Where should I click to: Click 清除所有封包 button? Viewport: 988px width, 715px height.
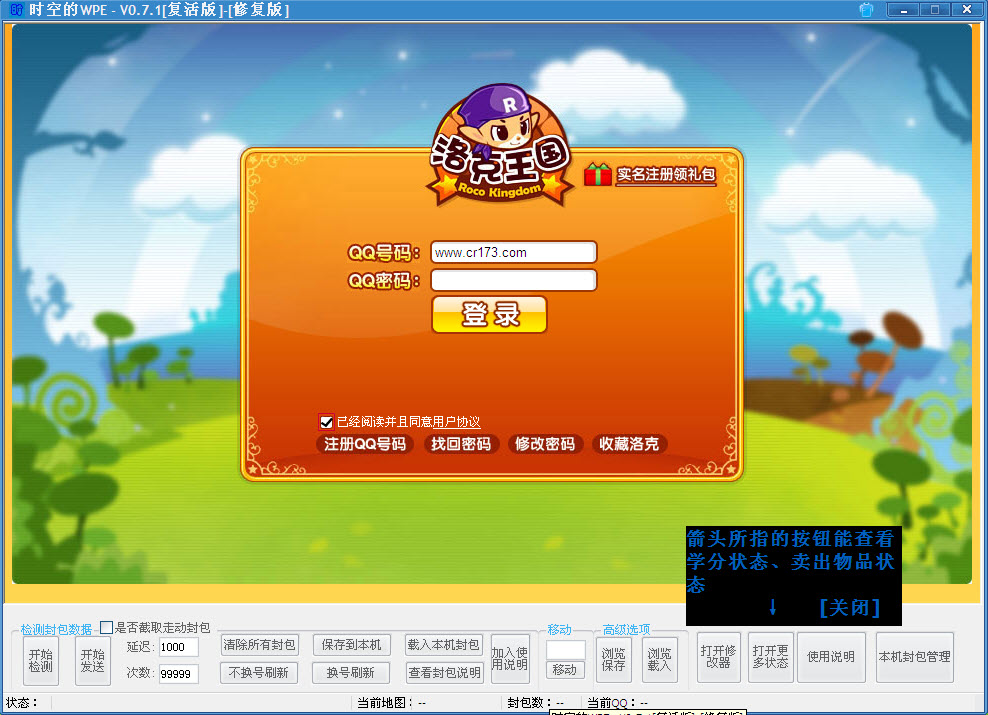(x=259, y=644)
